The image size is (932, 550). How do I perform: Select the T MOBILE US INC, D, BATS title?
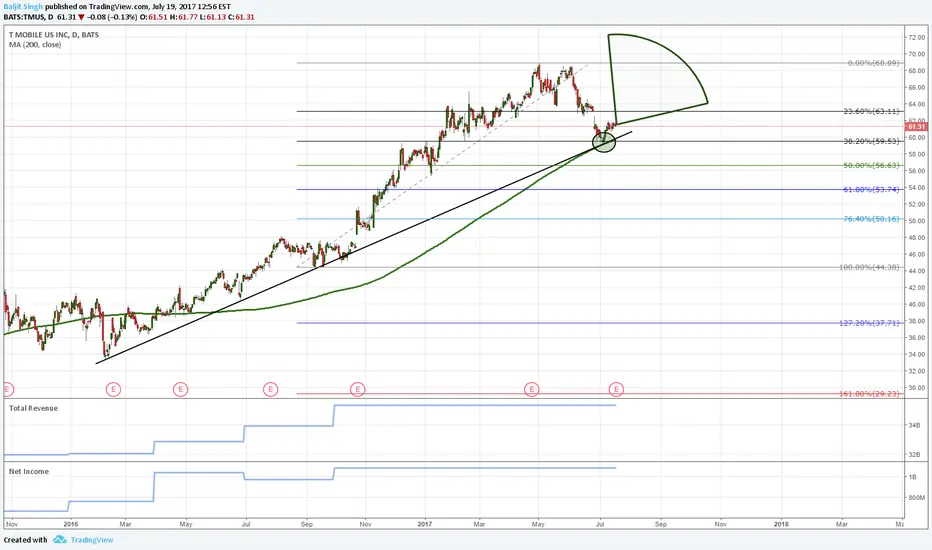click(53, 35)
